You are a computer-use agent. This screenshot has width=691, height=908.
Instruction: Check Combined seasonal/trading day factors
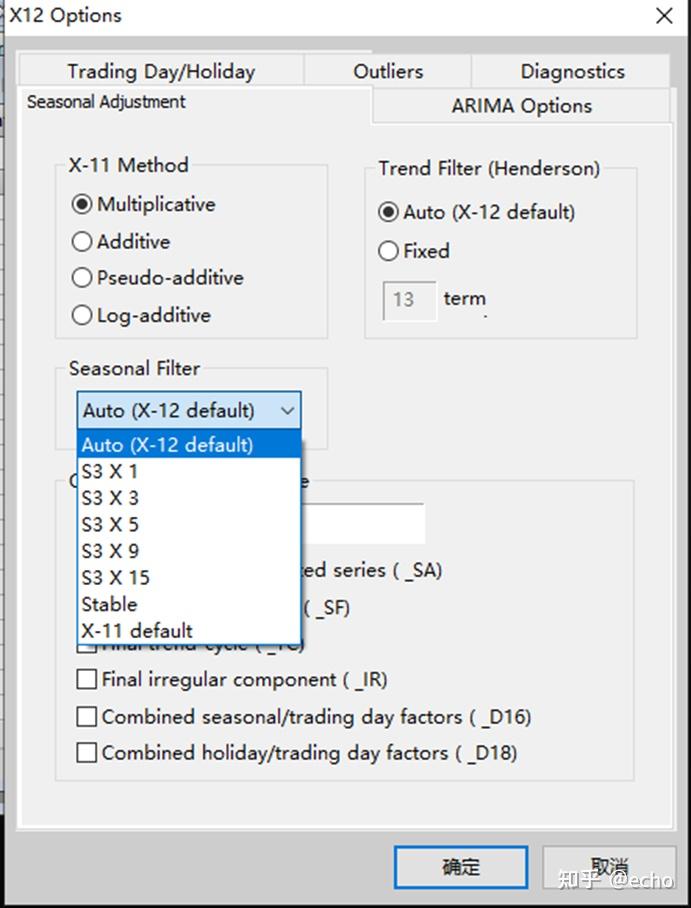87,717
